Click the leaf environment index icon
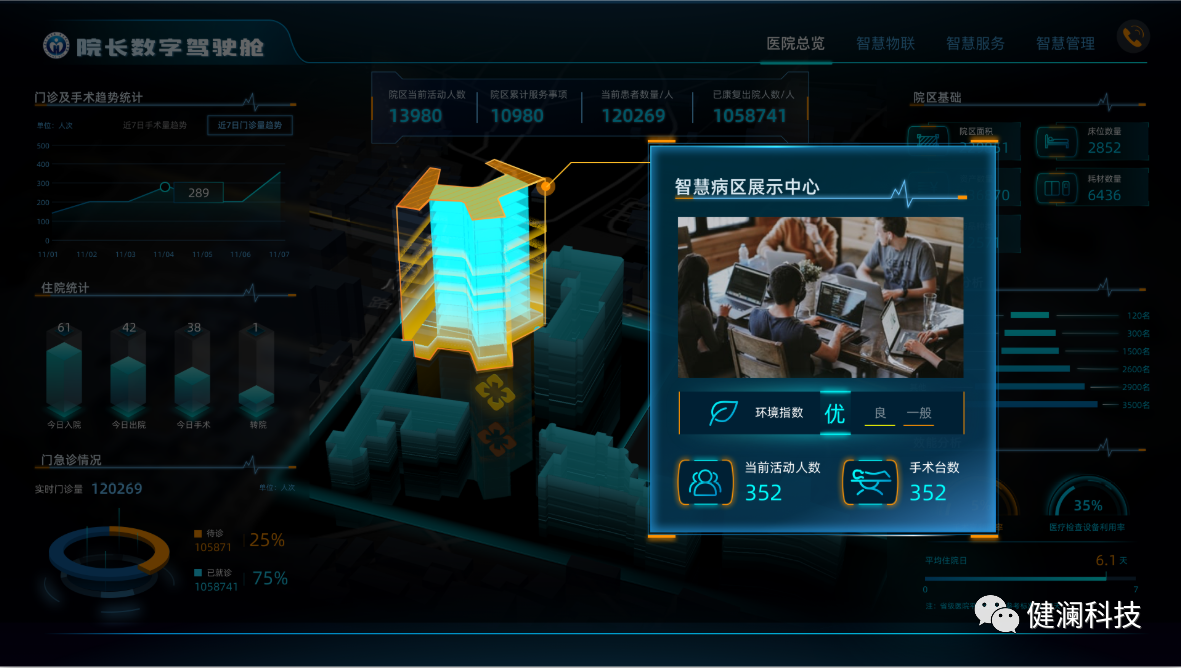Viewport: 1181px width, 668px height. [x=724, y=413]
